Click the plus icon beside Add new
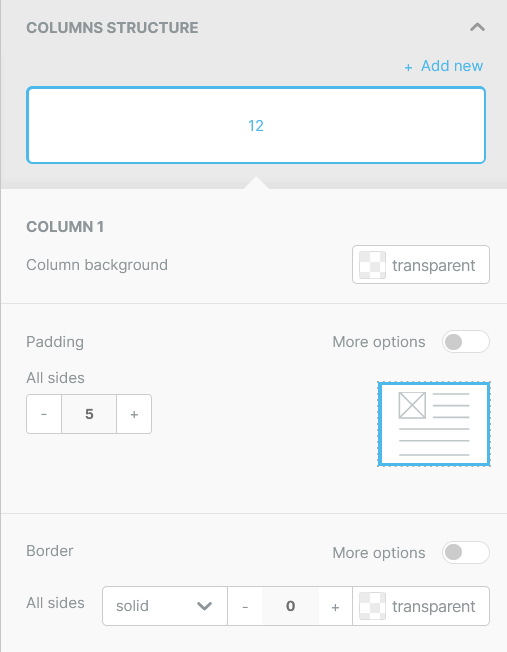Viewport: 507px width, 652px height. [408, 67]
